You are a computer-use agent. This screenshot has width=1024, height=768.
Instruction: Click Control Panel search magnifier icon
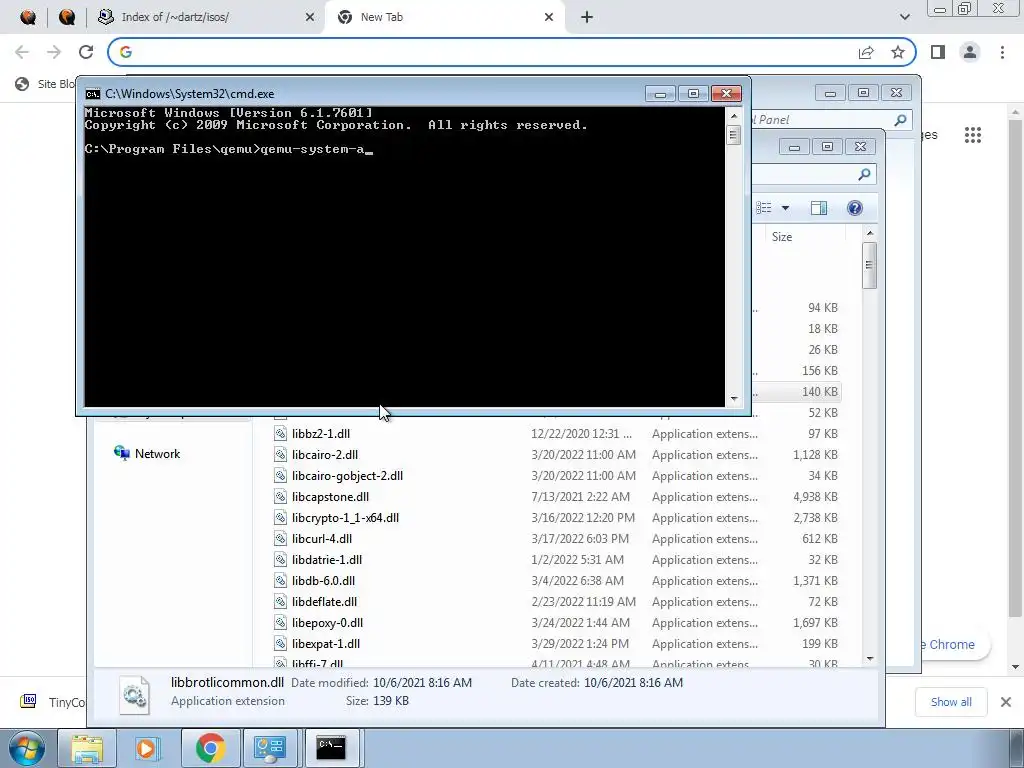[900, 120]
